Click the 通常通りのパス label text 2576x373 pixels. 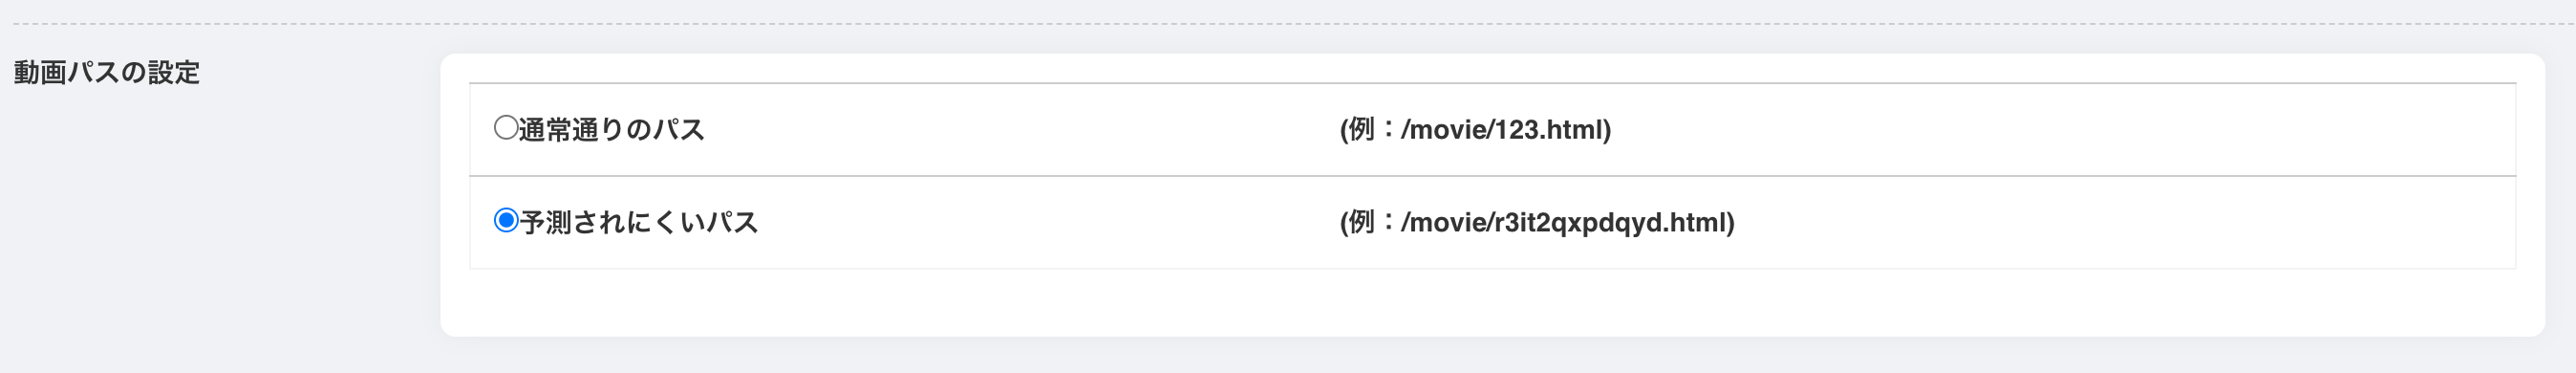click(612, 130)
